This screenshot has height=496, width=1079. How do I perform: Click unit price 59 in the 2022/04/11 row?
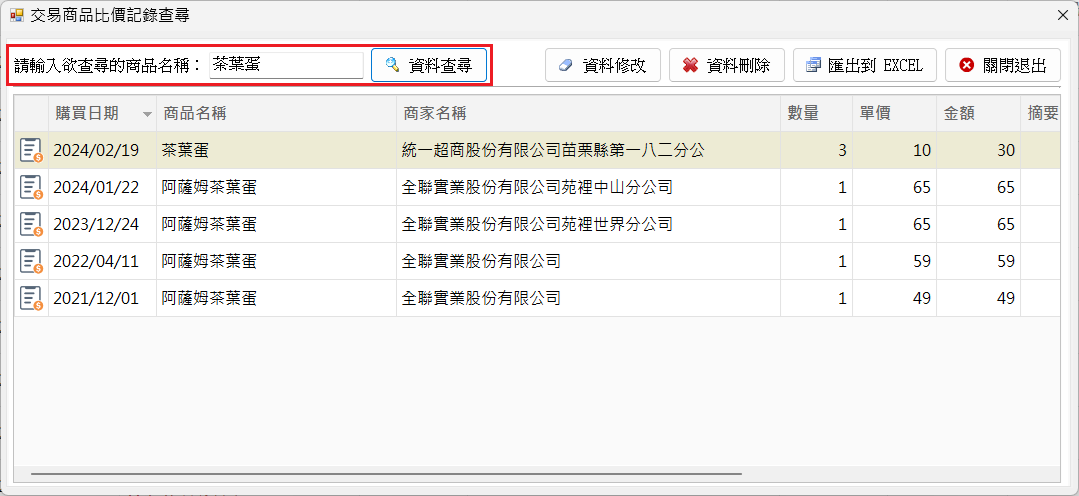click(x=895, y=261)
